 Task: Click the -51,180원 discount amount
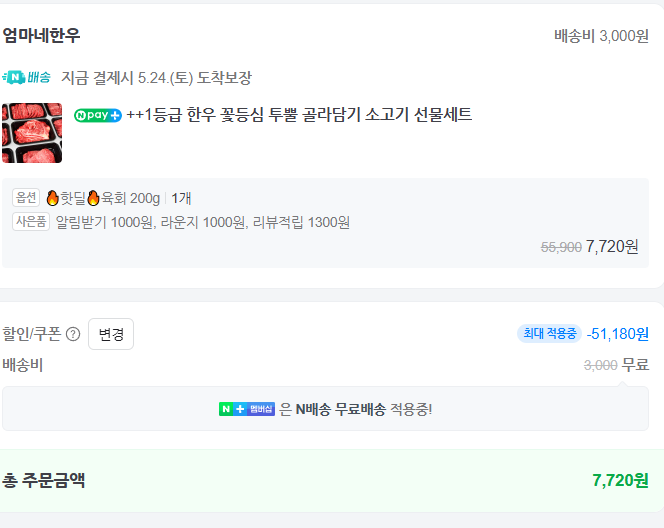click(x=617, y=334)
